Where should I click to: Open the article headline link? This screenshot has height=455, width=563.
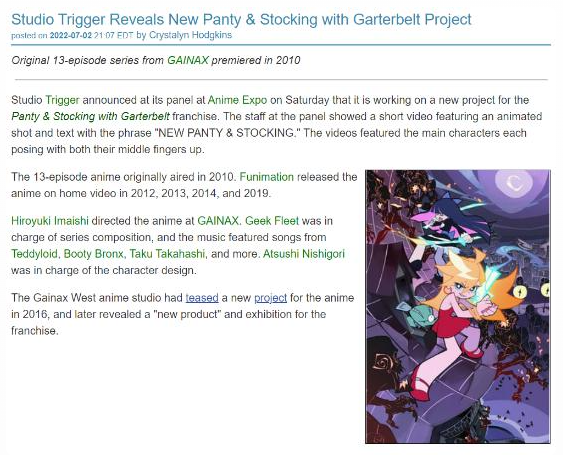point(241,20)
